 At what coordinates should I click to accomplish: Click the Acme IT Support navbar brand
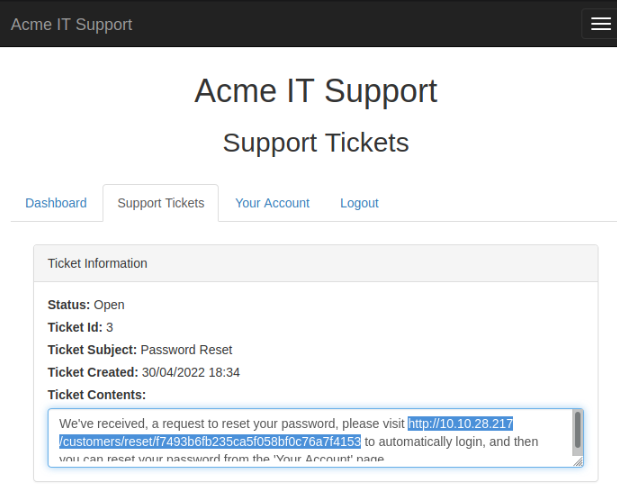71,24
